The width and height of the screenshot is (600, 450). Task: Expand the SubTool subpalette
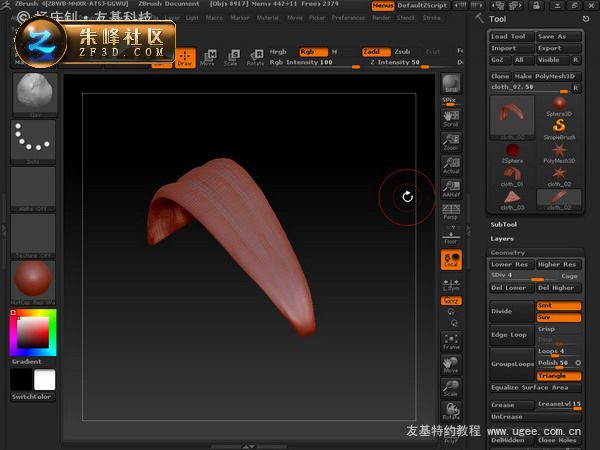tap(504, 225)
